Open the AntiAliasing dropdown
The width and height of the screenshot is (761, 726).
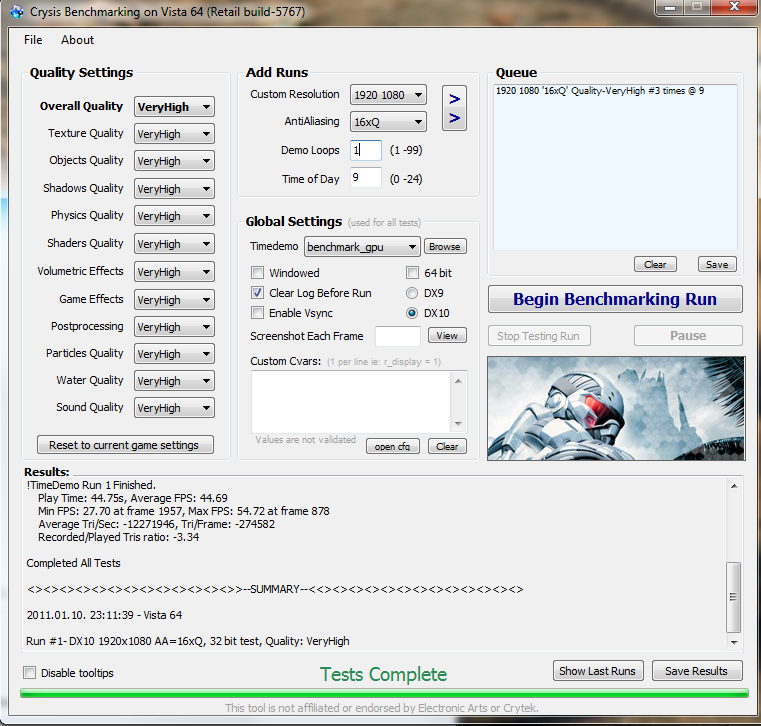point(388,122)
